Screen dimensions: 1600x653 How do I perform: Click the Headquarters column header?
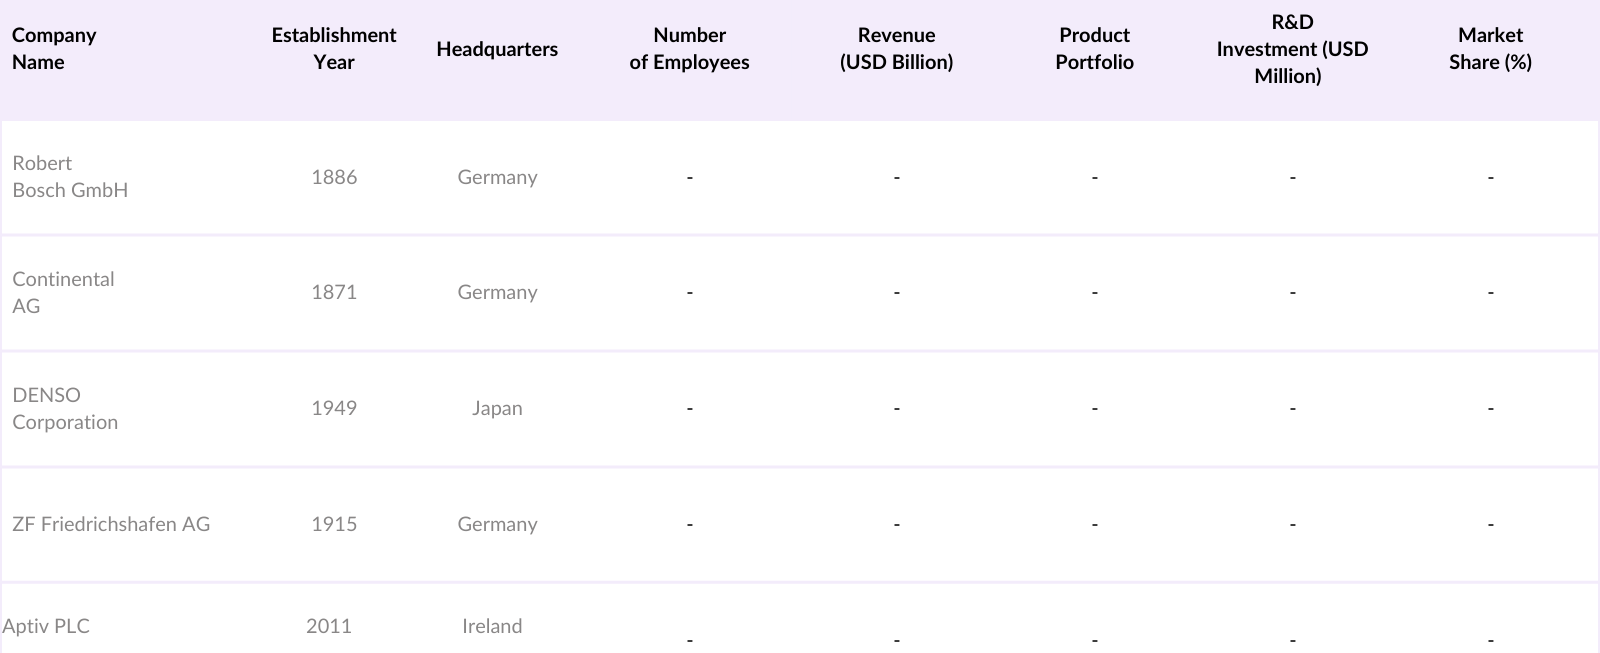point(497,49)
